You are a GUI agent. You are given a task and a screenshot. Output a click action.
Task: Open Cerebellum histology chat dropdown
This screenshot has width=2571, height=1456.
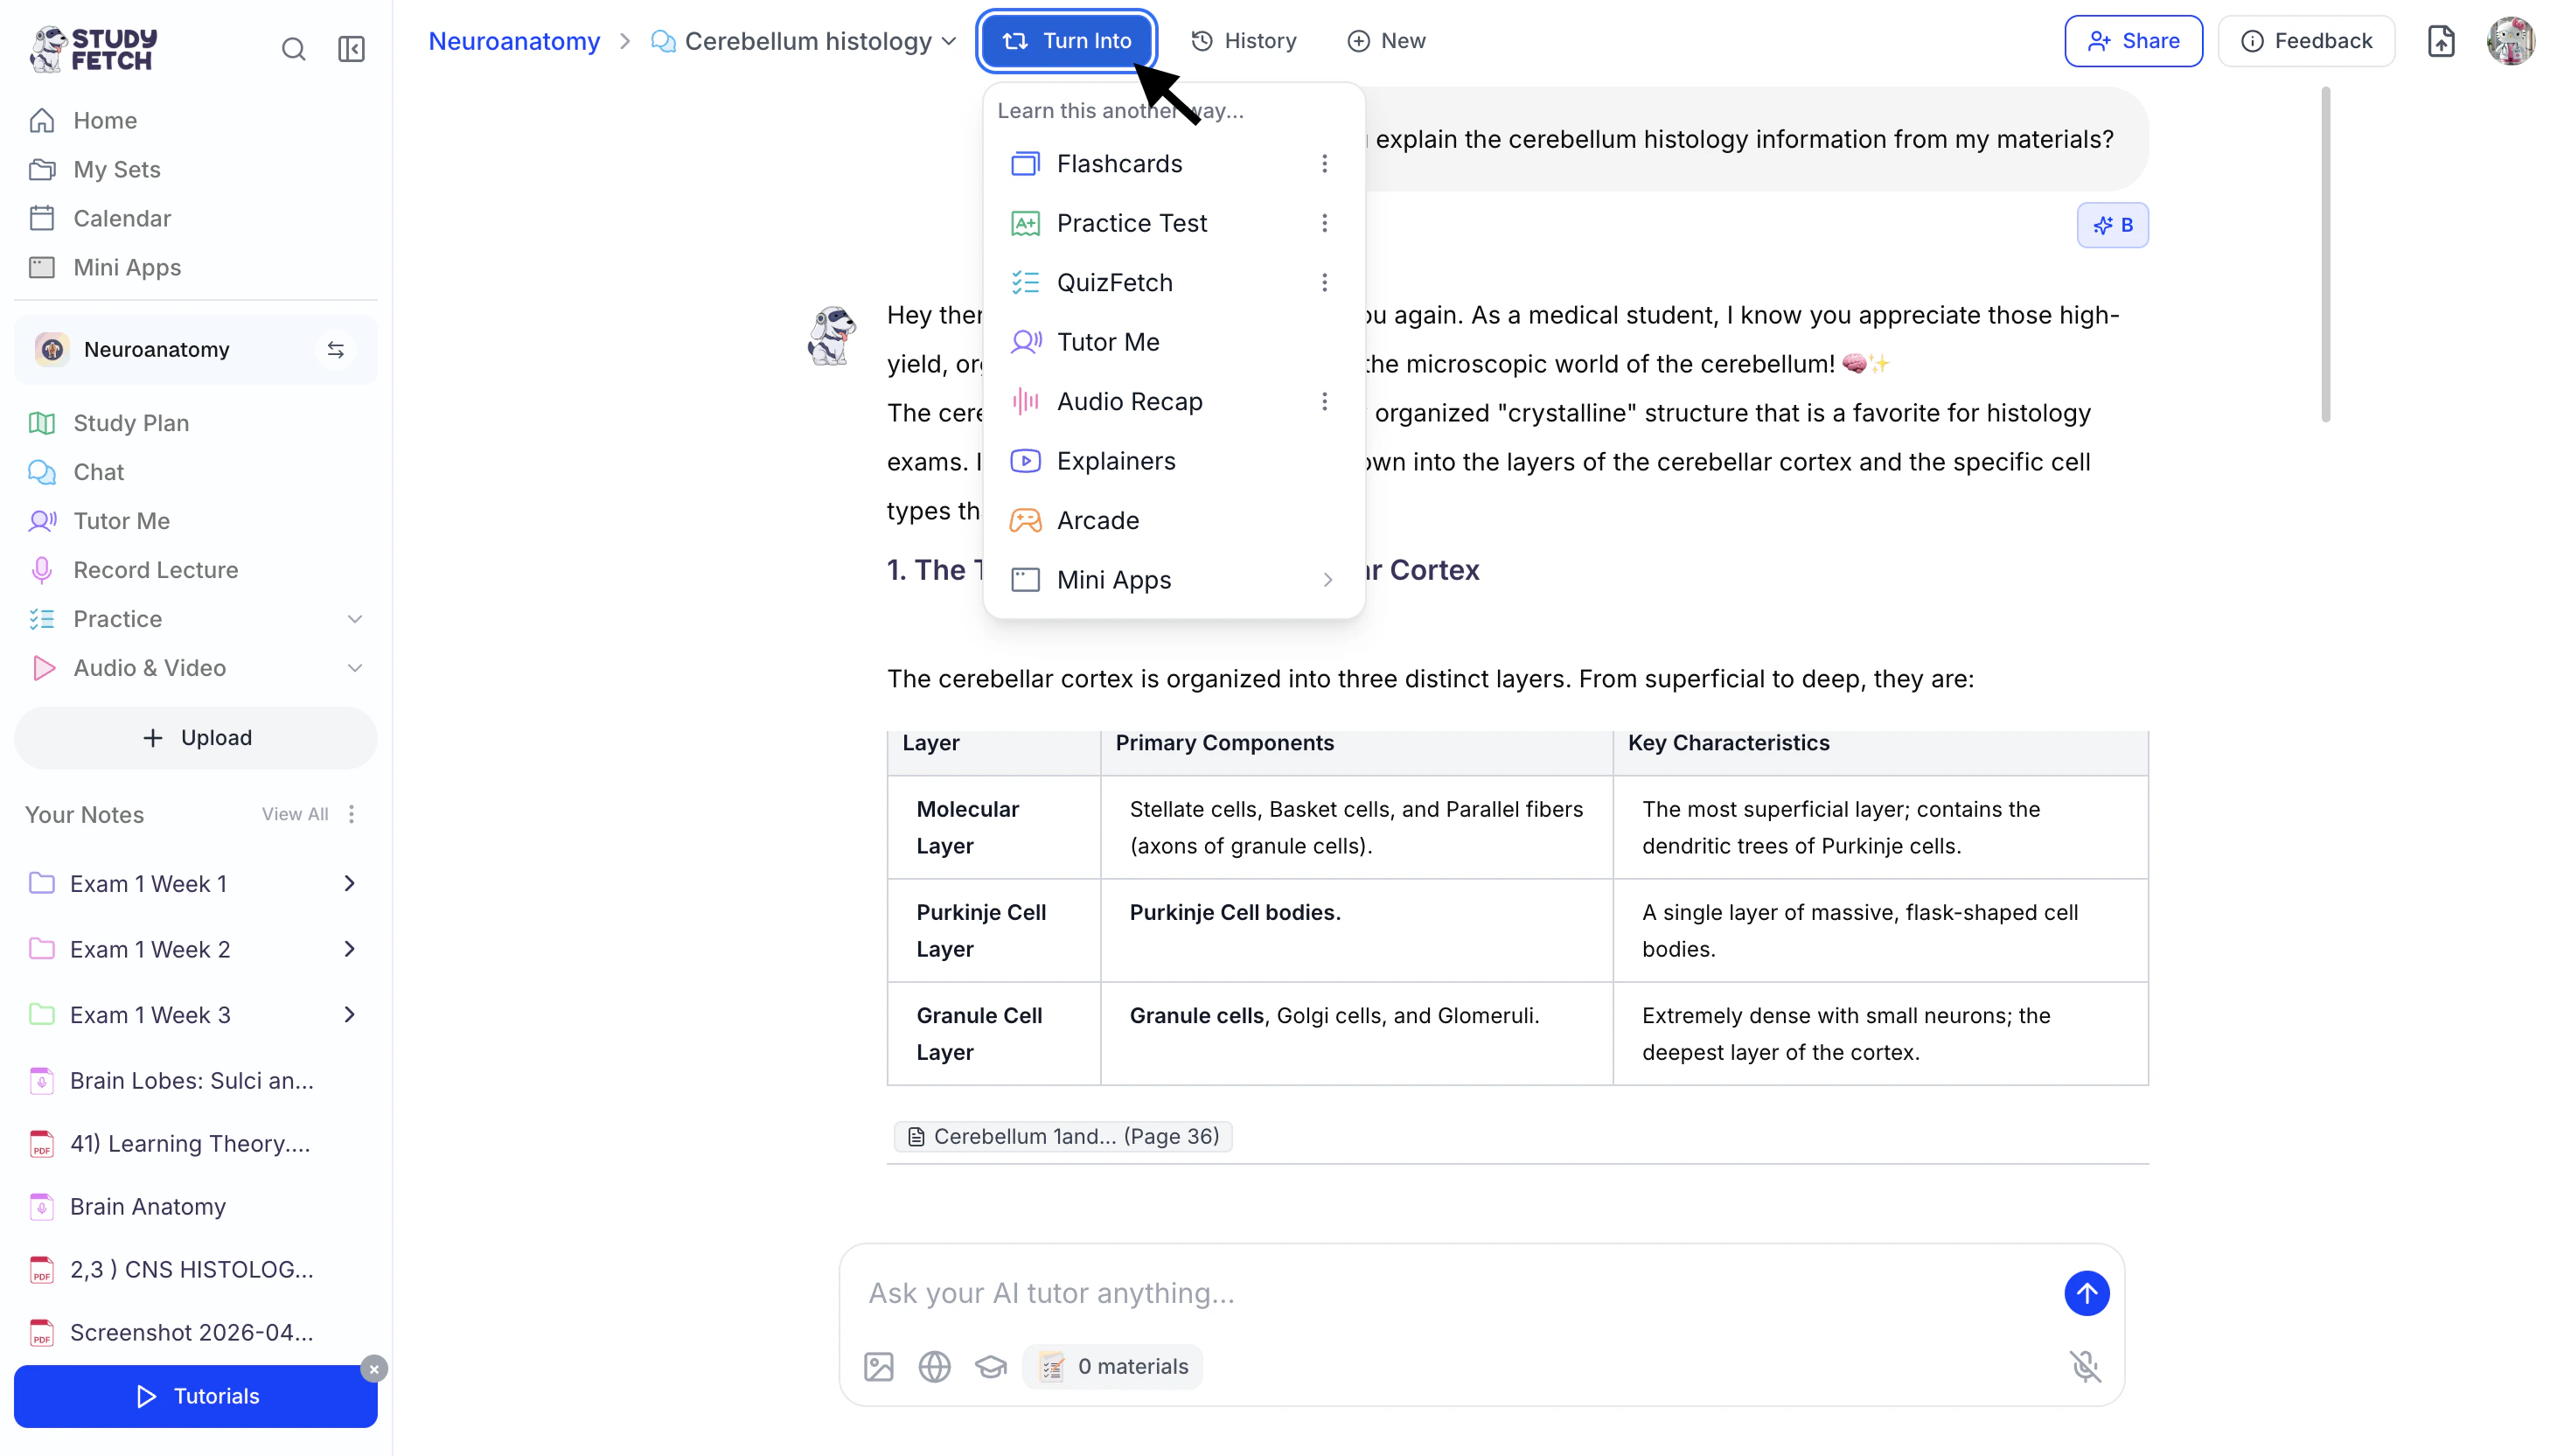point(949,41)
